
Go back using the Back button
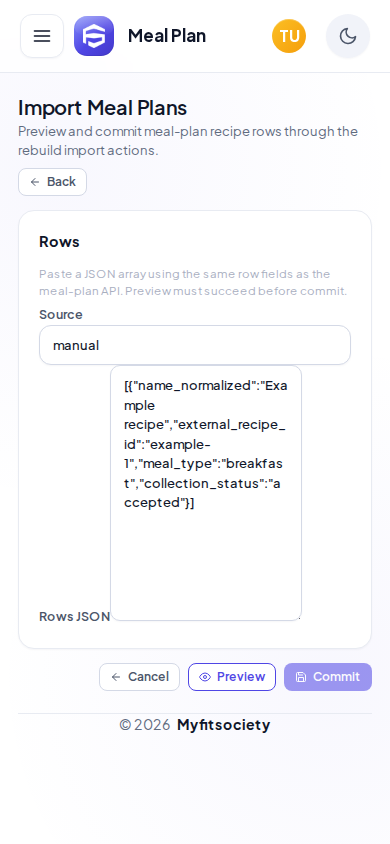53,182
